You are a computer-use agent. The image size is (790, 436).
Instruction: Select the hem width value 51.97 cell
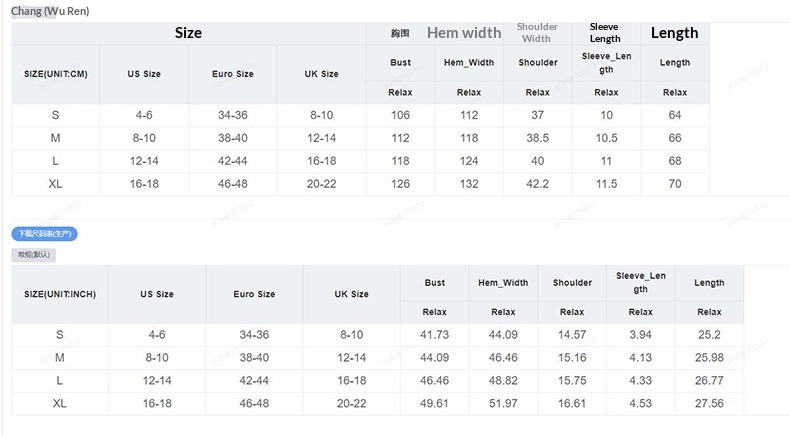[502, 403]
